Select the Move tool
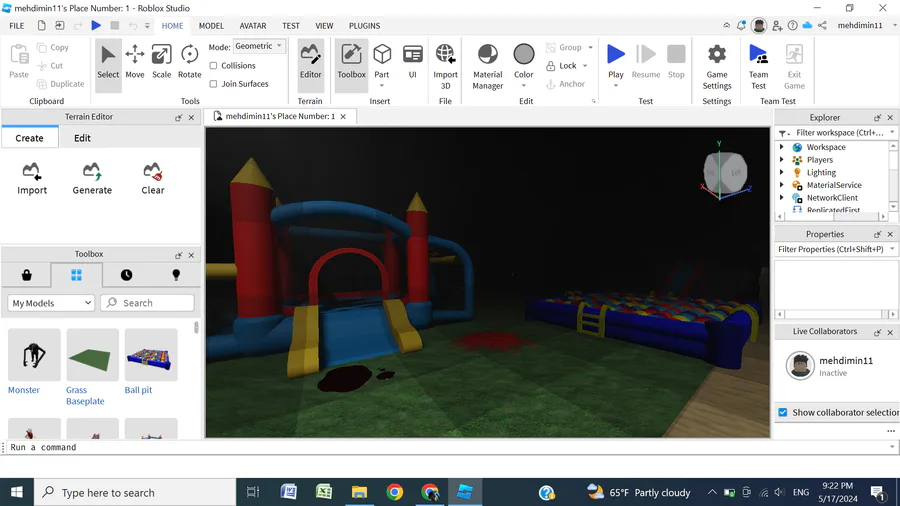 pos(135,62)
